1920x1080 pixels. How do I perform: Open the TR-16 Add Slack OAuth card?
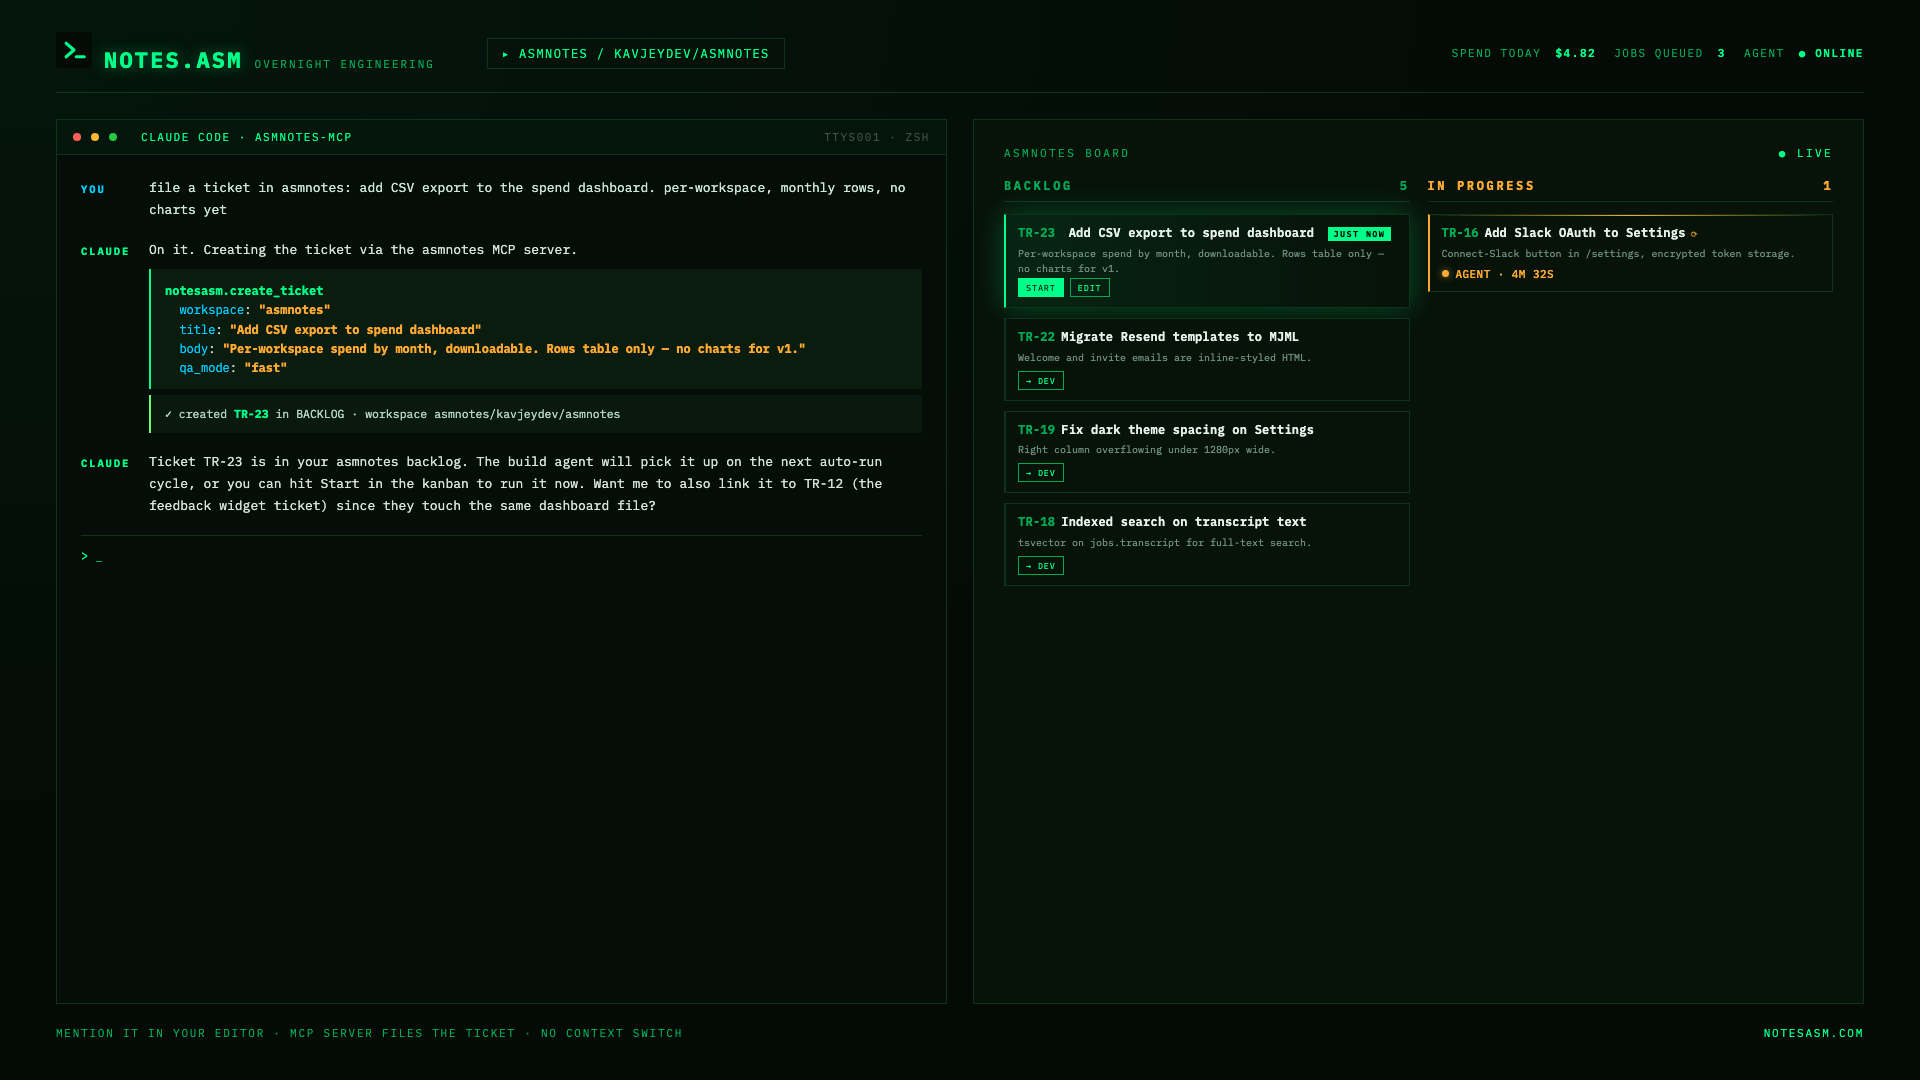pyautogui.click(x=1630, y=253)
